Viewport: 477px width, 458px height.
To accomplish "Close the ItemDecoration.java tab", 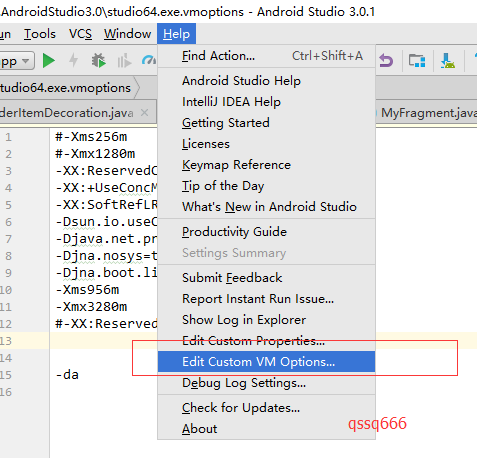I will tap(144, 113).
